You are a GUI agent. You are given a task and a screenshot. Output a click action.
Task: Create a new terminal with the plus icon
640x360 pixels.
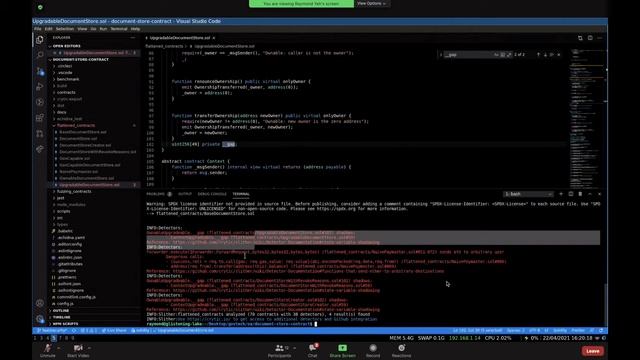[561, 194]
